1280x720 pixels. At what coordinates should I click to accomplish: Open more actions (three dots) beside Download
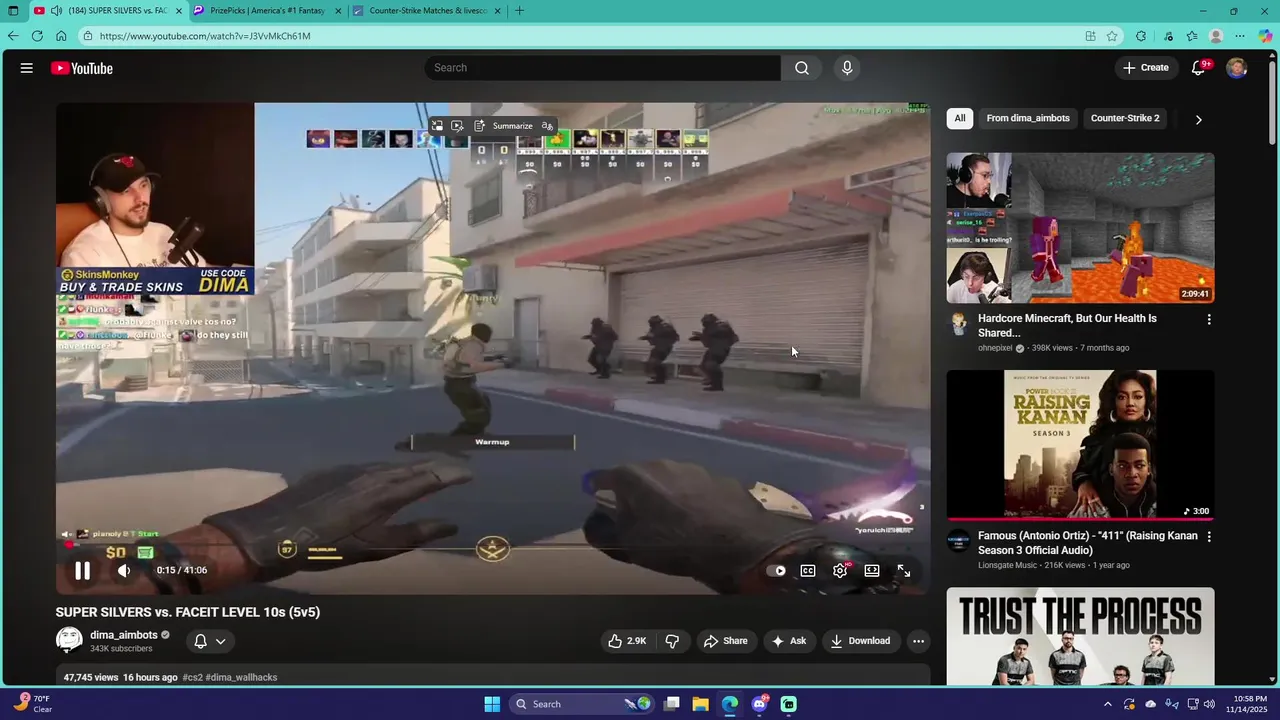click(x=918, y=641)
